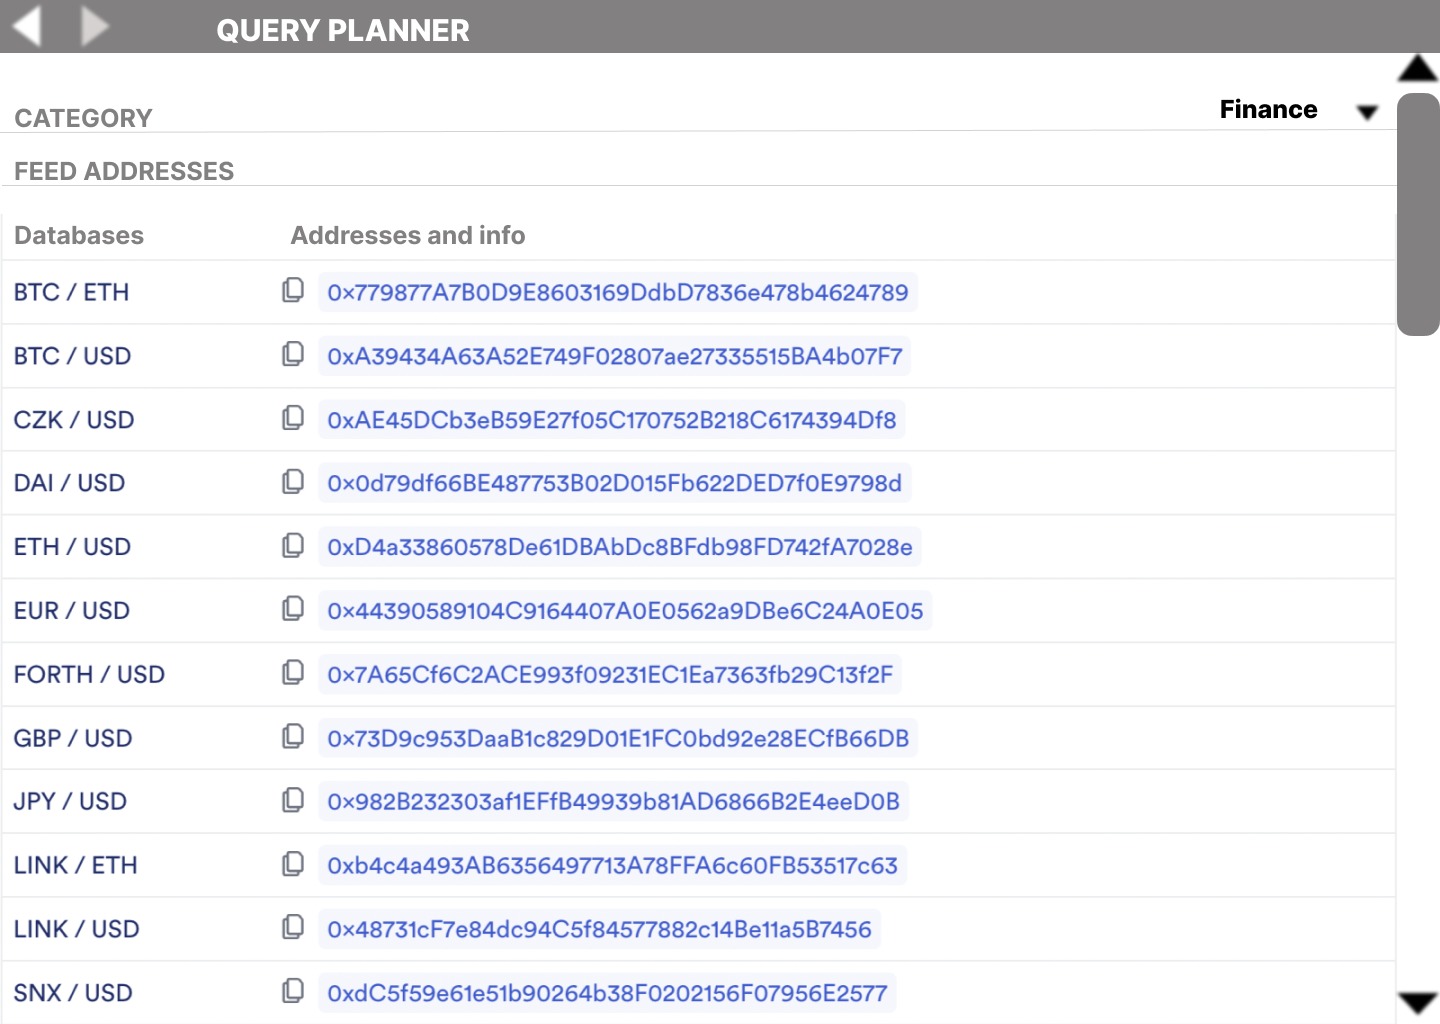Open the CZK / USD address link

pos(611,420)
